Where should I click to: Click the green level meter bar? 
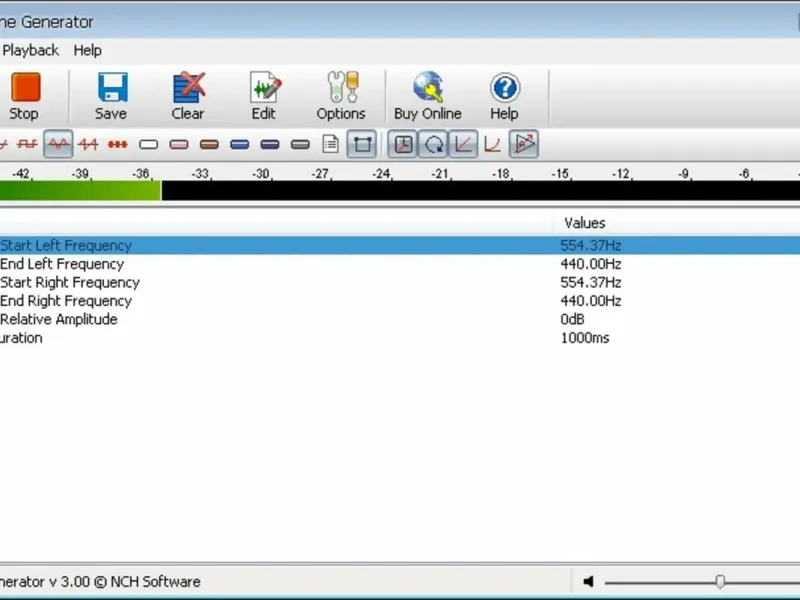pos(80,191)
